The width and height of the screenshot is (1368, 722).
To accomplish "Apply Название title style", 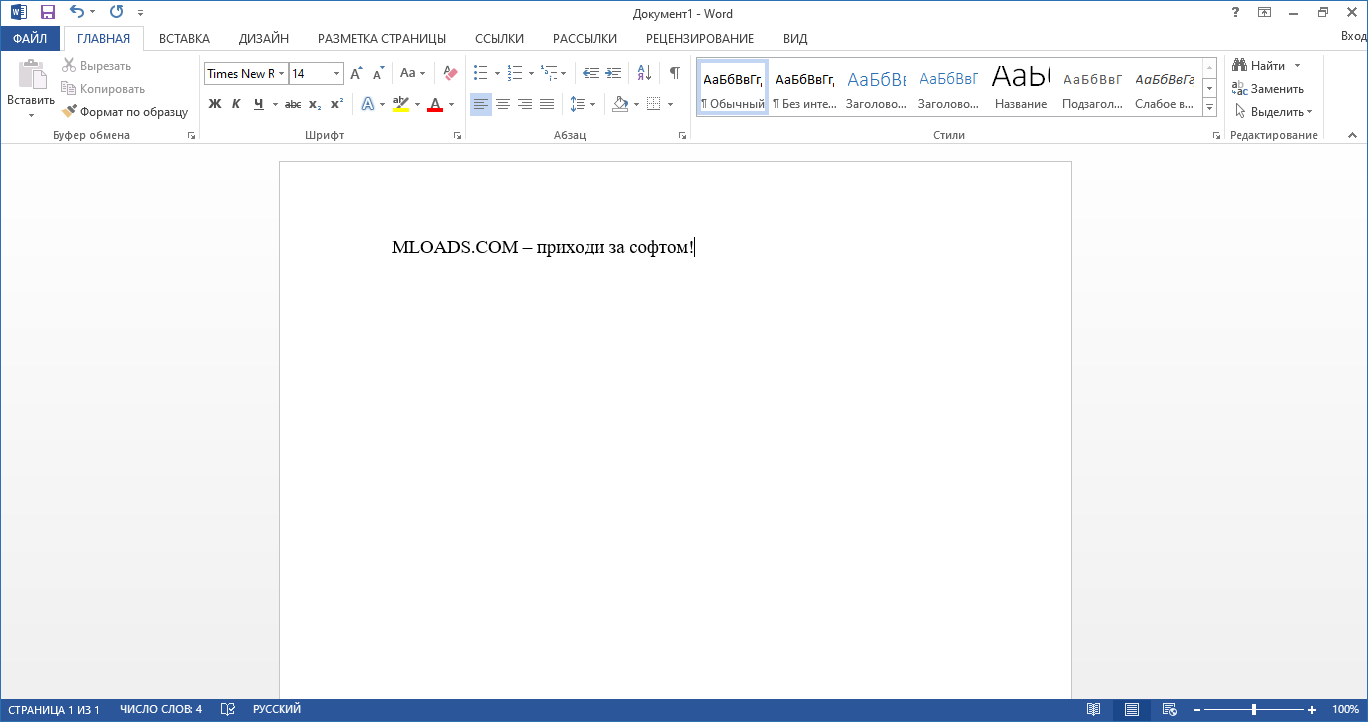I will (1021, 87).
